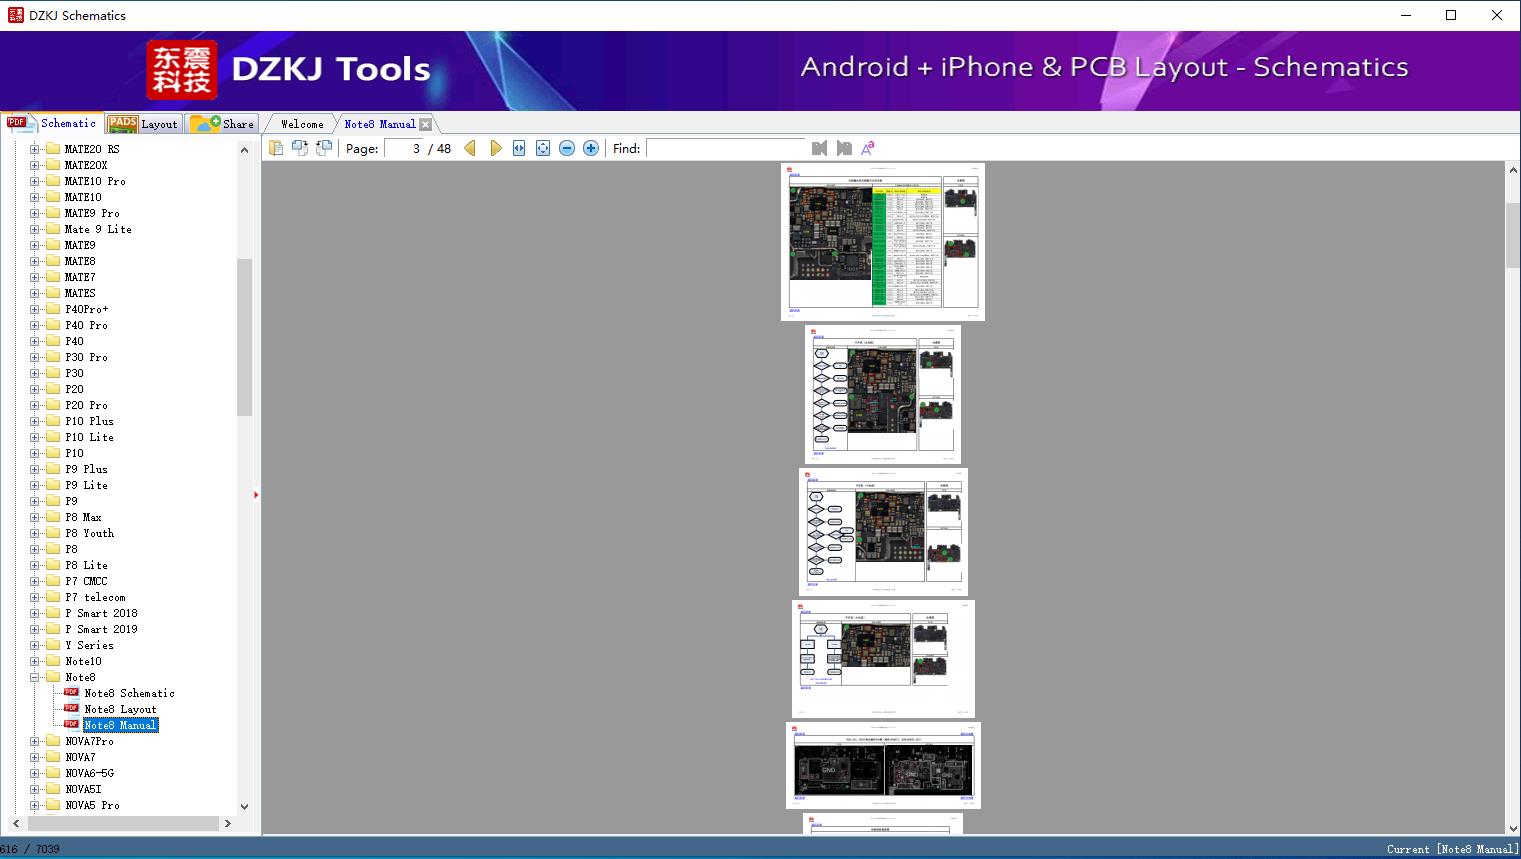Click the fit page icon

click(x=543, y=148)
